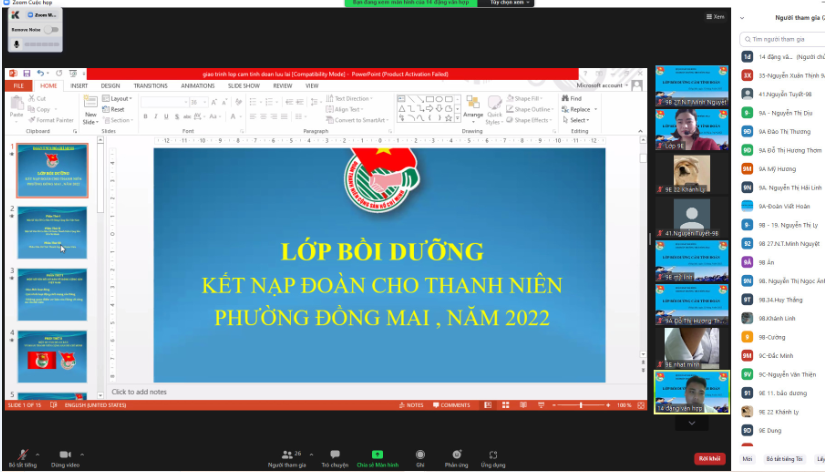Open Section dropdown

(x=118, y=120)
